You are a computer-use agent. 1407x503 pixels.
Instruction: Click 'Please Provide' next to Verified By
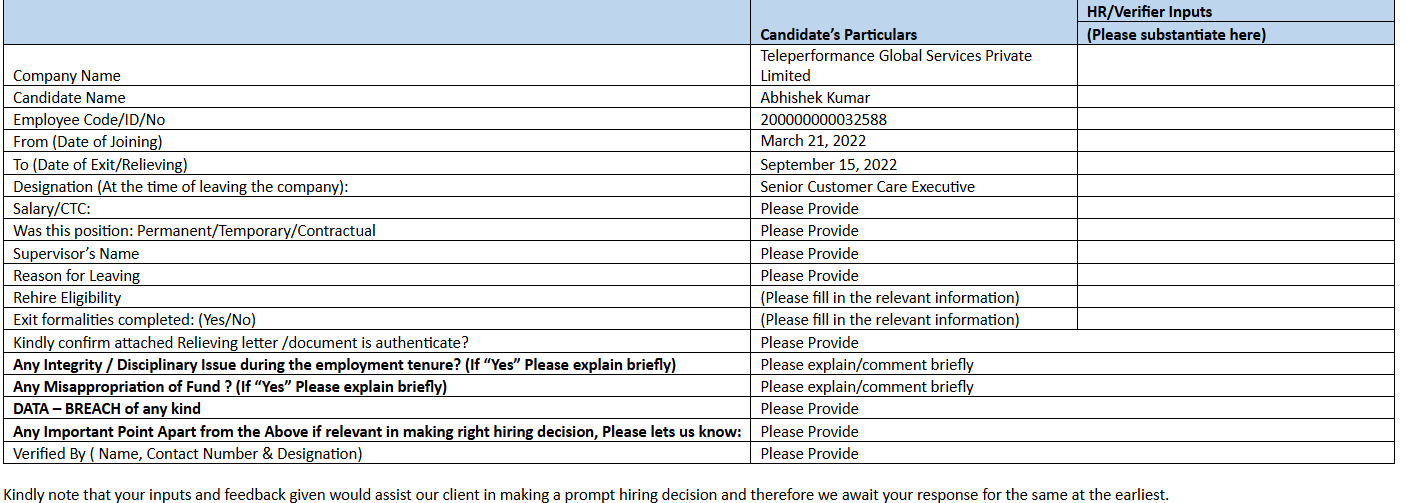[809, 453]
